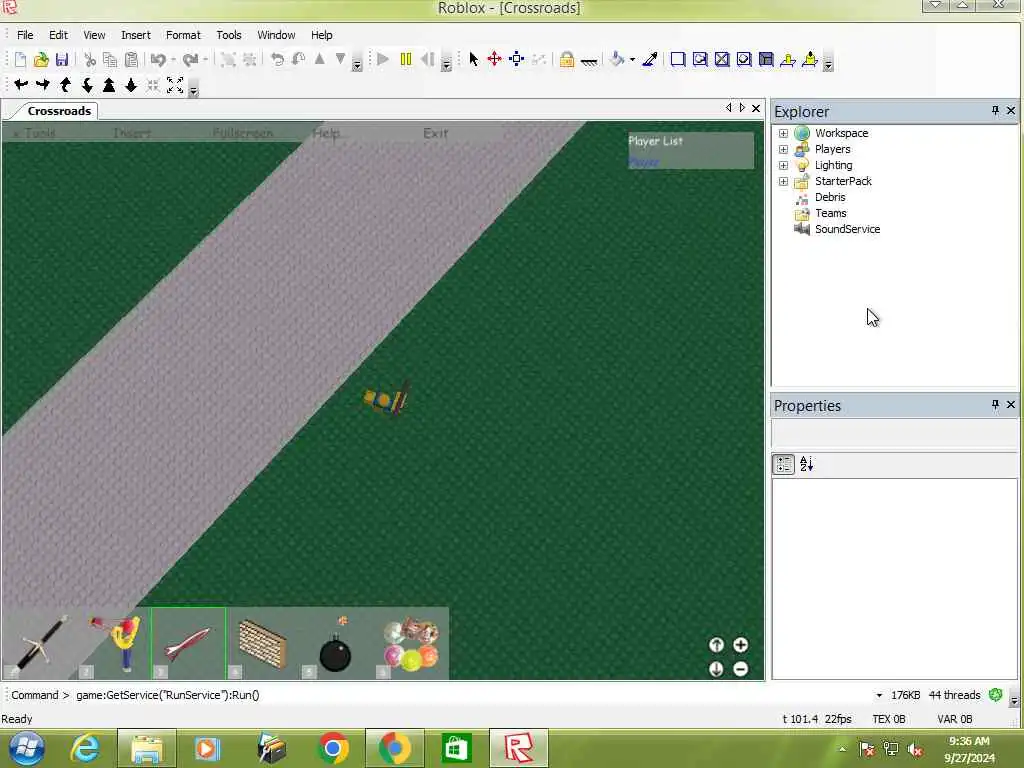Pause the simulation with the yellow pause icon
Viewport: 1024px width, 768px height.
click(x=406, y=60)
